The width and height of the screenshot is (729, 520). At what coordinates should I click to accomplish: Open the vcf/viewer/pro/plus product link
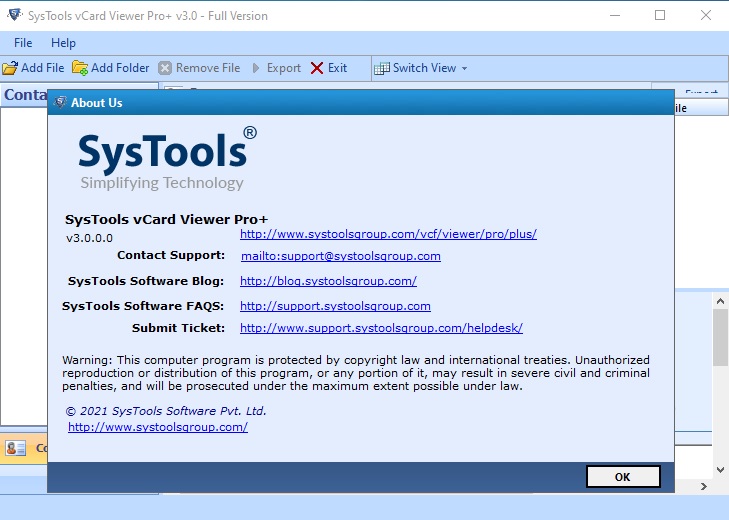tap(388, 234)
